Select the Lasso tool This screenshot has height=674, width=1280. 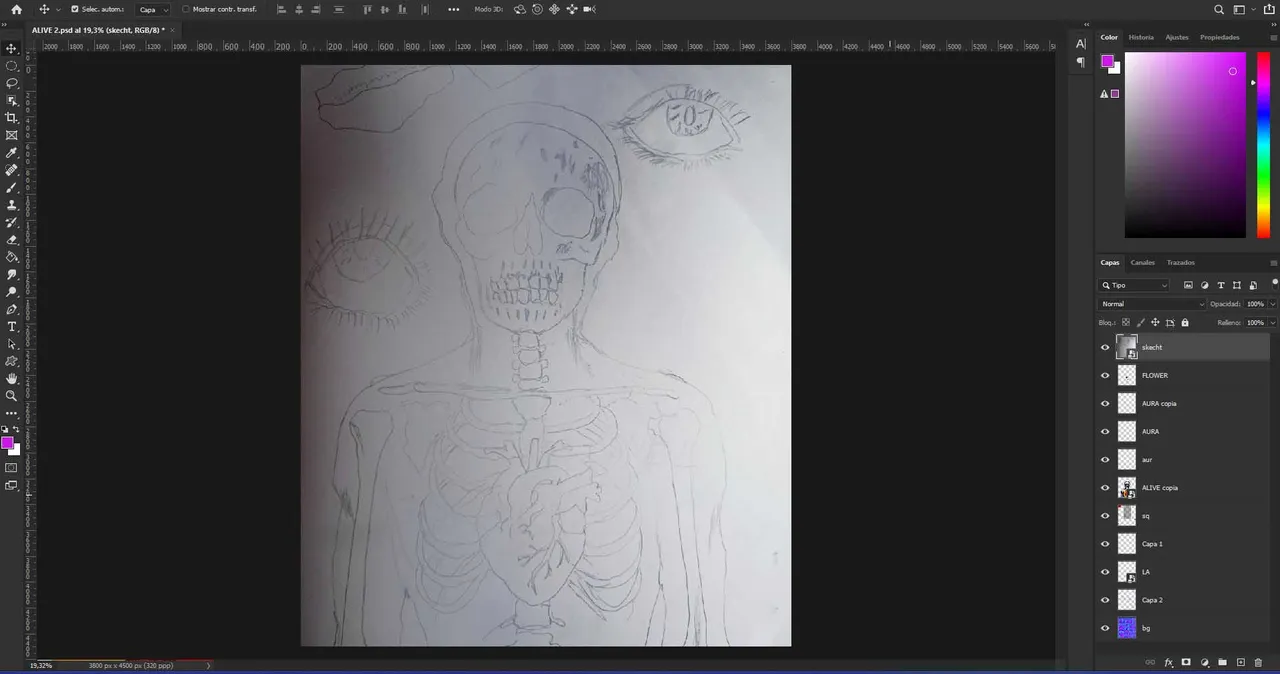click(12, 83)
